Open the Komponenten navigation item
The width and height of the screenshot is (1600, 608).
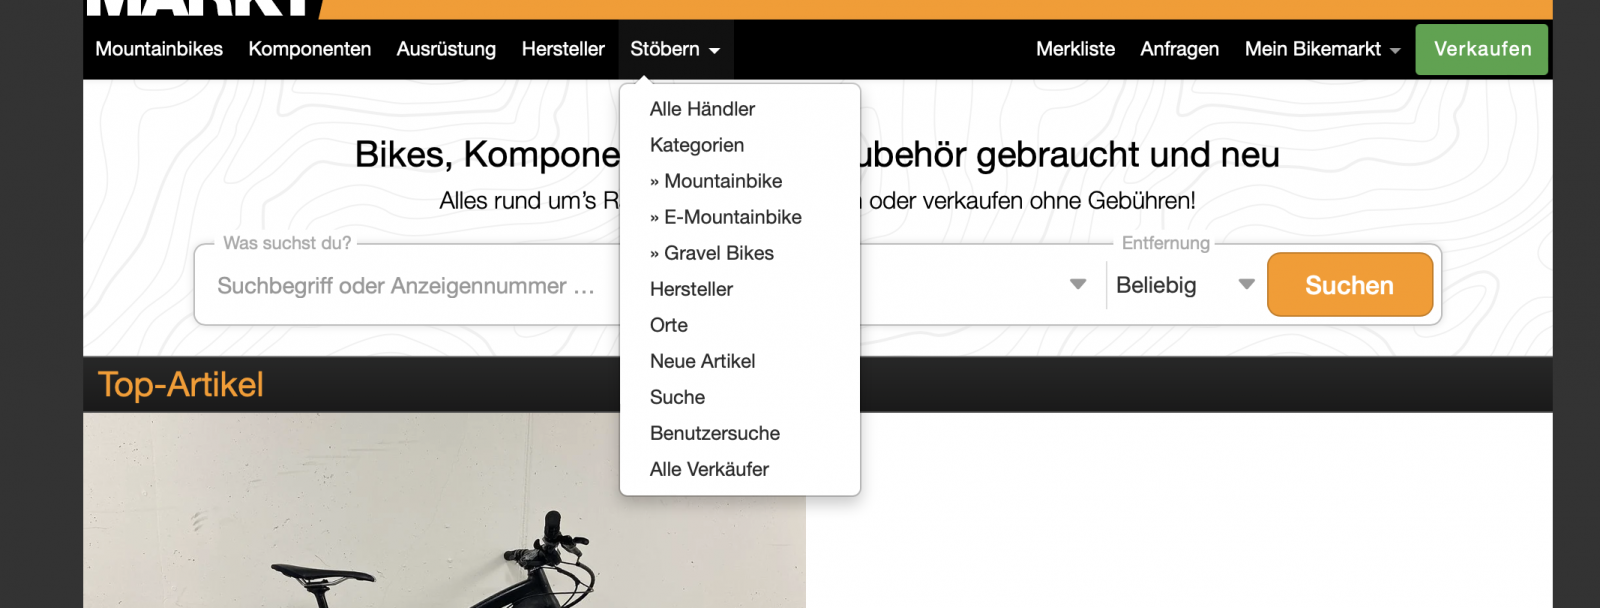(309, 49)
